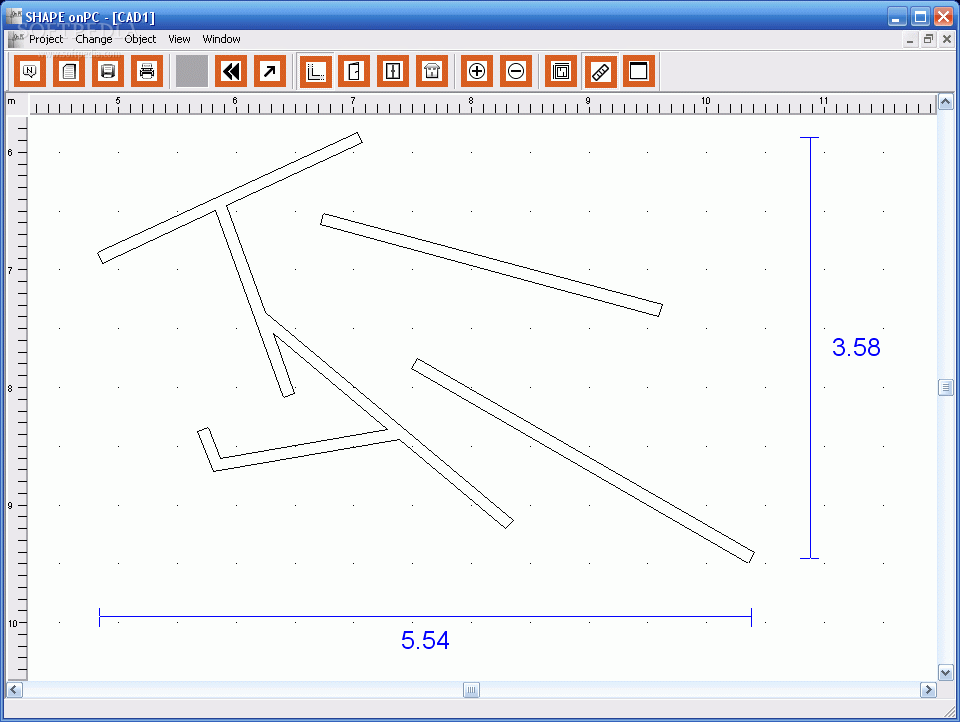Click the 'm' unit label on ruler

(x=12, y=101)
